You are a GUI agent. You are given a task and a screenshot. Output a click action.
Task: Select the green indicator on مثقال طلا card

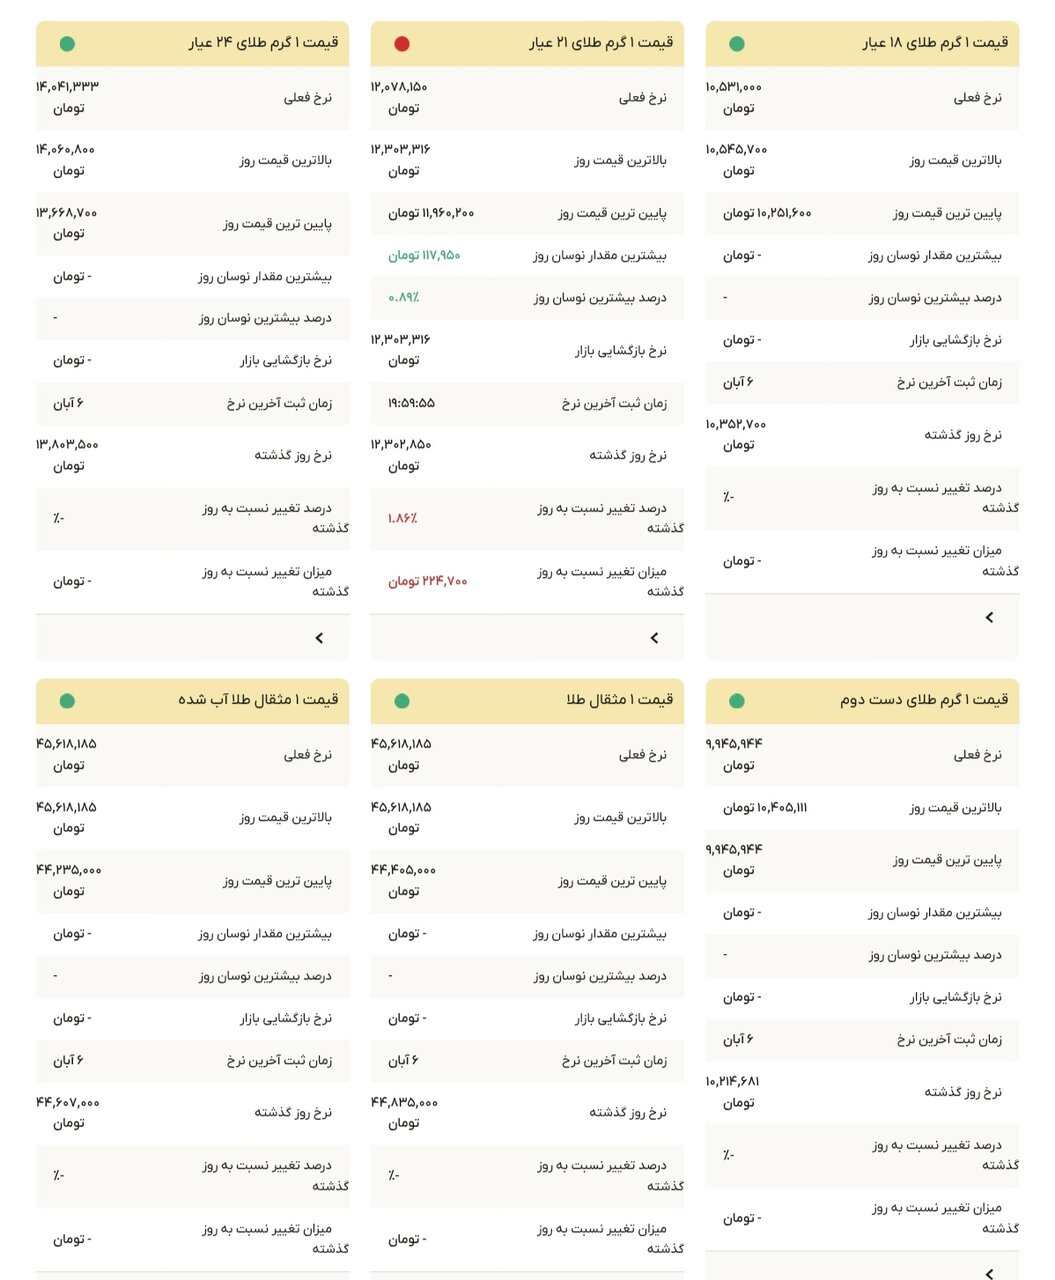[x=403, y=701]
